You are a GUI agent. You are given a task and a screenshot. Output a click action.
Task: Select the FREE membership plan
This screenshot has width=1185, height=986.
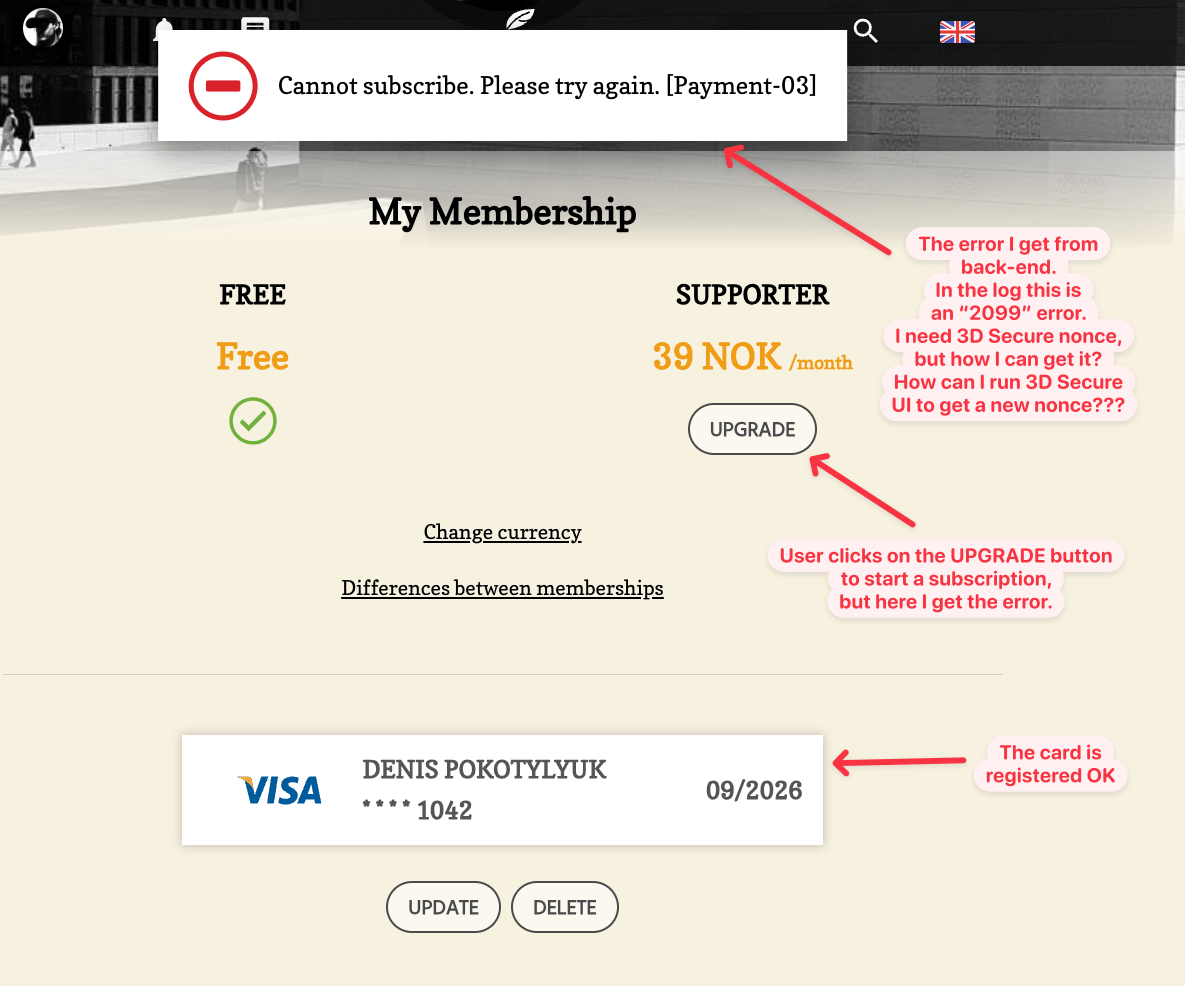(x=252, y=295)
